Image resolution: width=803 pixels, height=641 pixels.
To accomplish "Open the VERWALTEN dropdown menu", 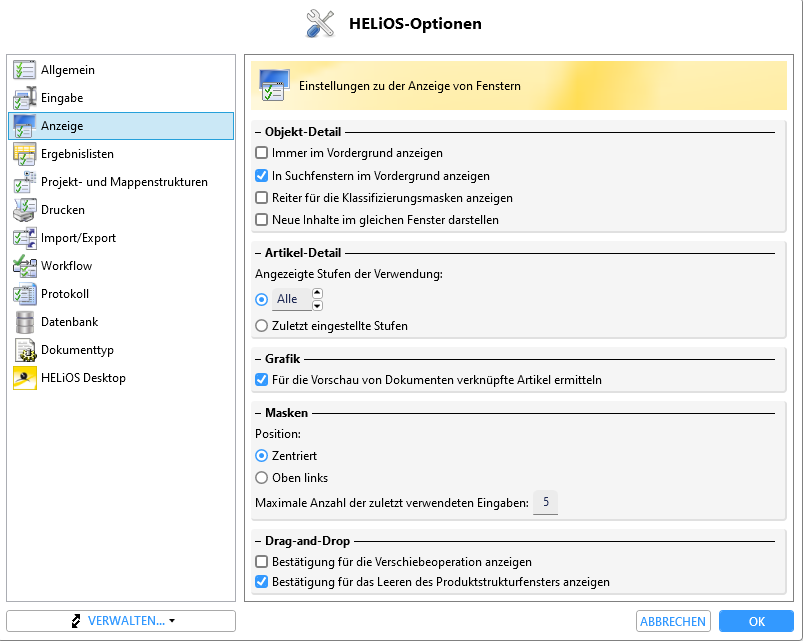I will 121,621.
